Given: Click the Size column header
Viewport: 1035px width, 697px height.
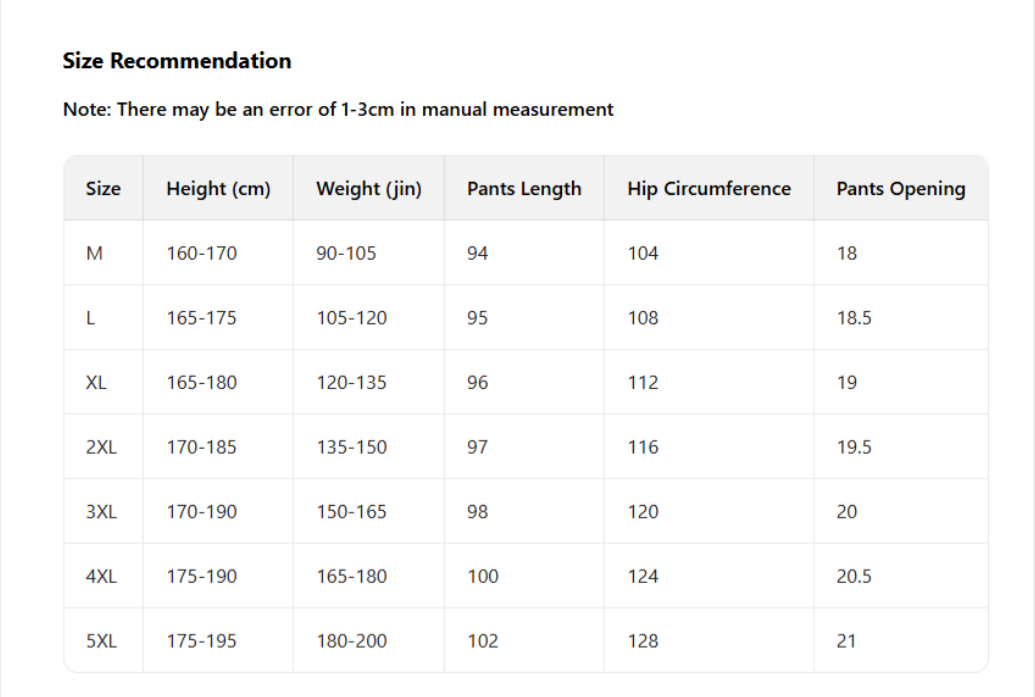Looking at the screenshot, I should 103,189.
